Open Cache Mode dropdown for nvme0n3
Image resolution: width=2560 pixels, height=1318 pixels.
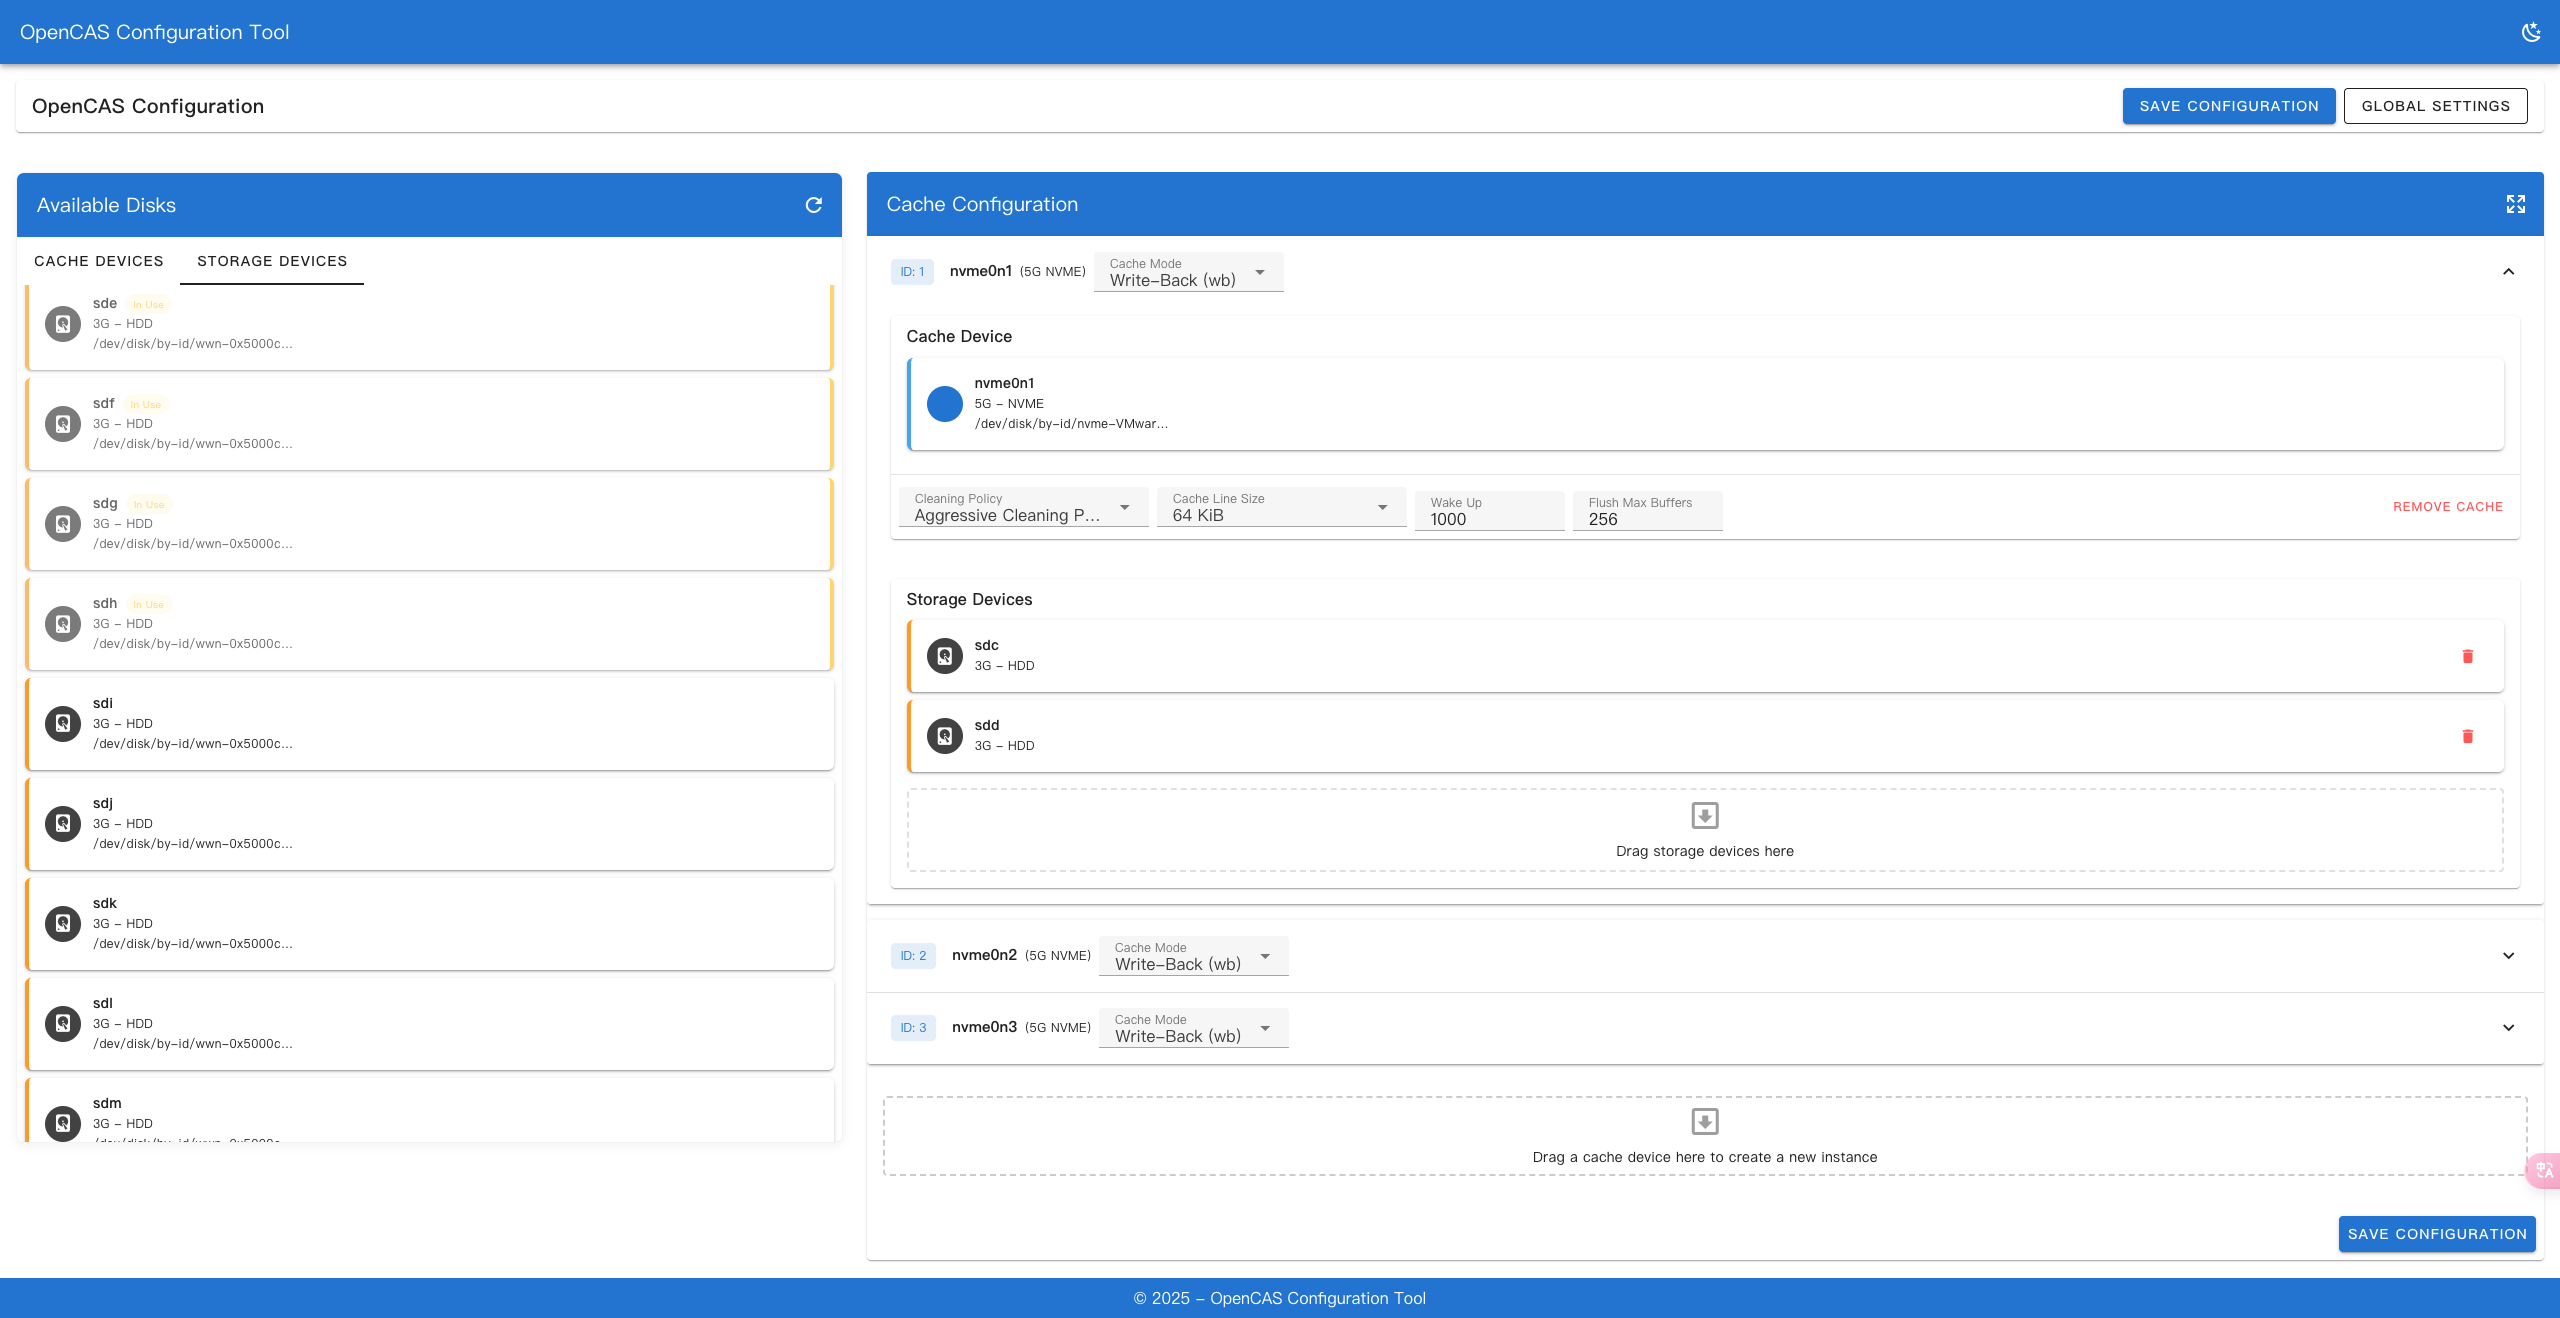point(1194,1028)
